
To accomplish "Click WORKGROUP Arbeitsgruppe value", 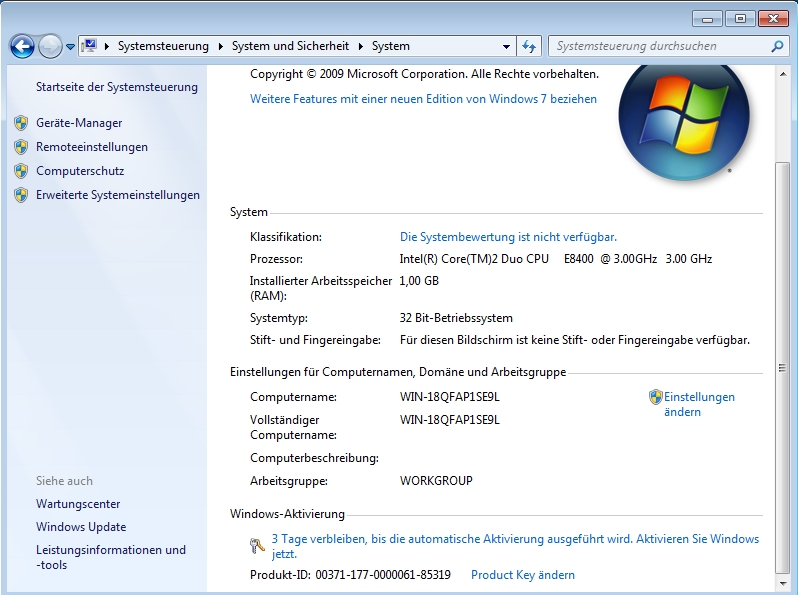I will 436,481.
